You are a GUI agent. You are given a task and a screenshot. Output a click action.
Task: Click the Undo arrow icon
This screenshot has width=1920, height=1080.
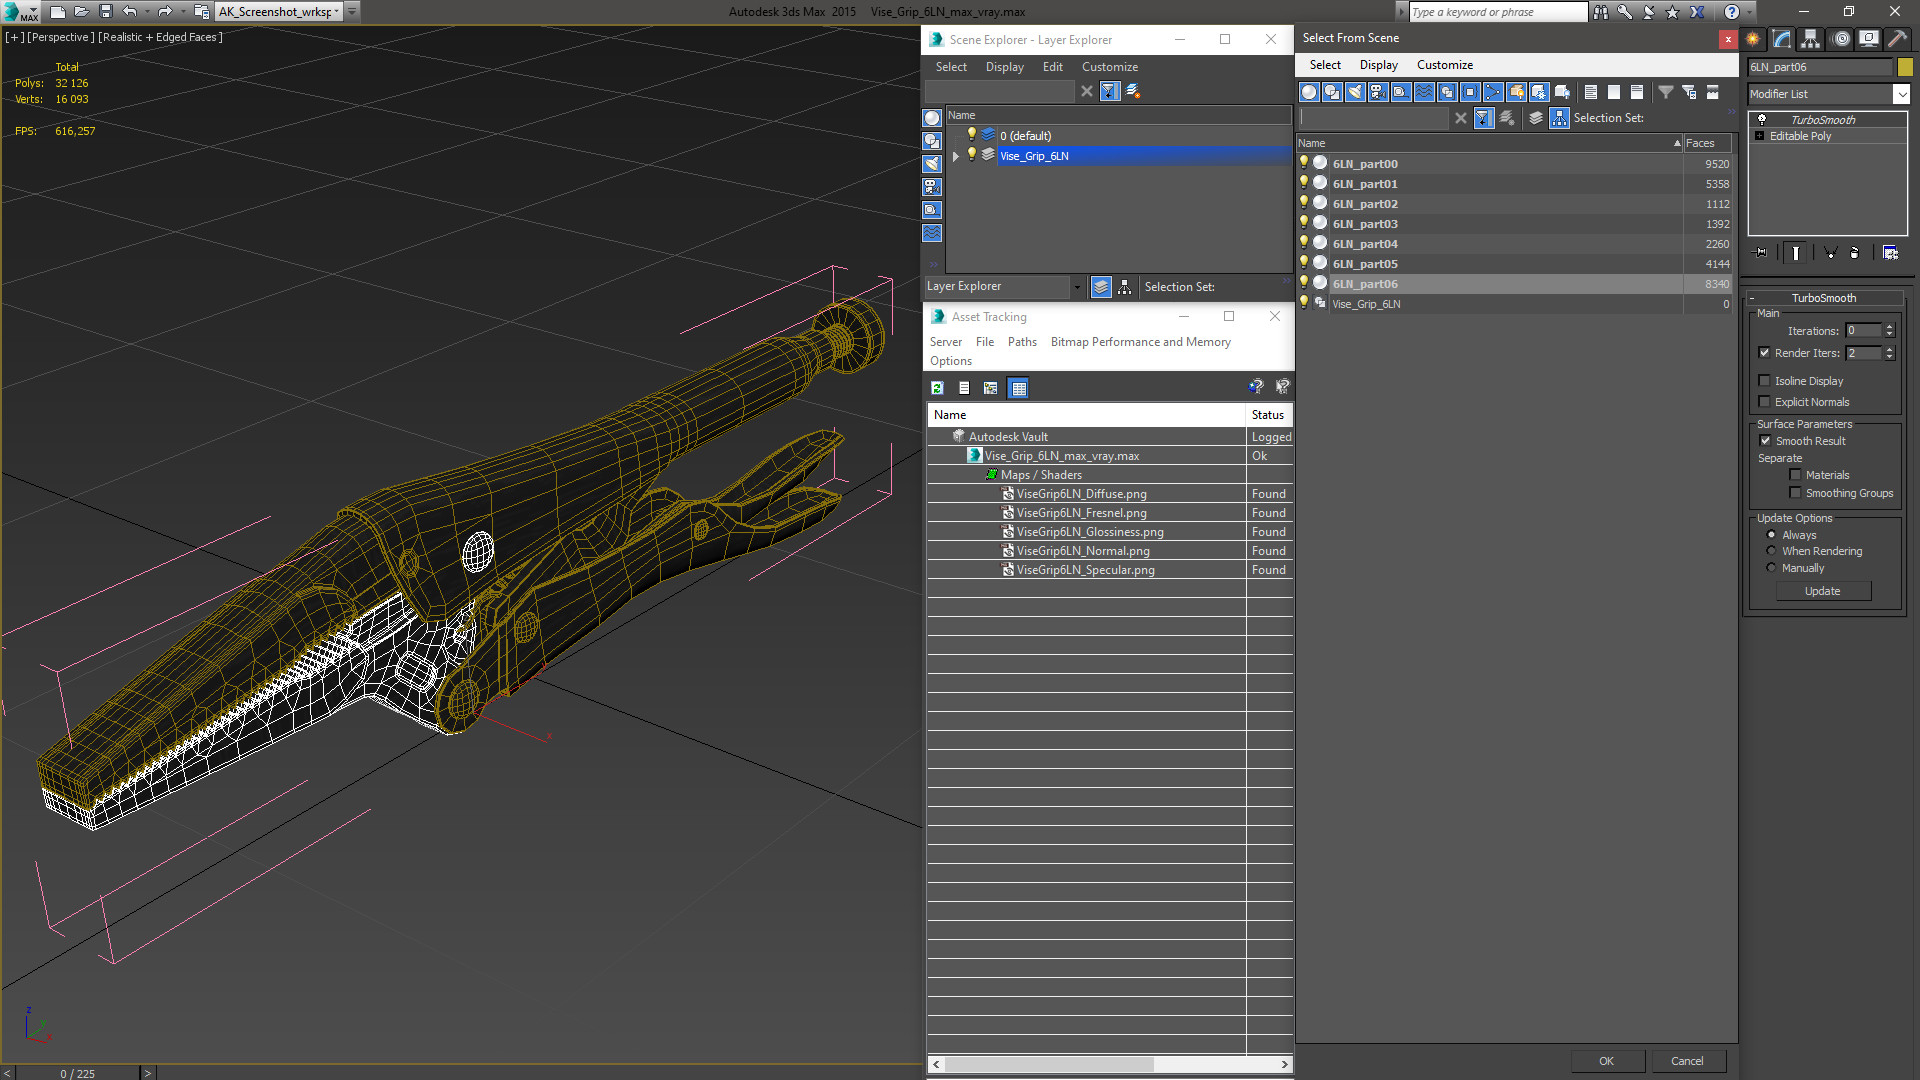coord(129,12)
